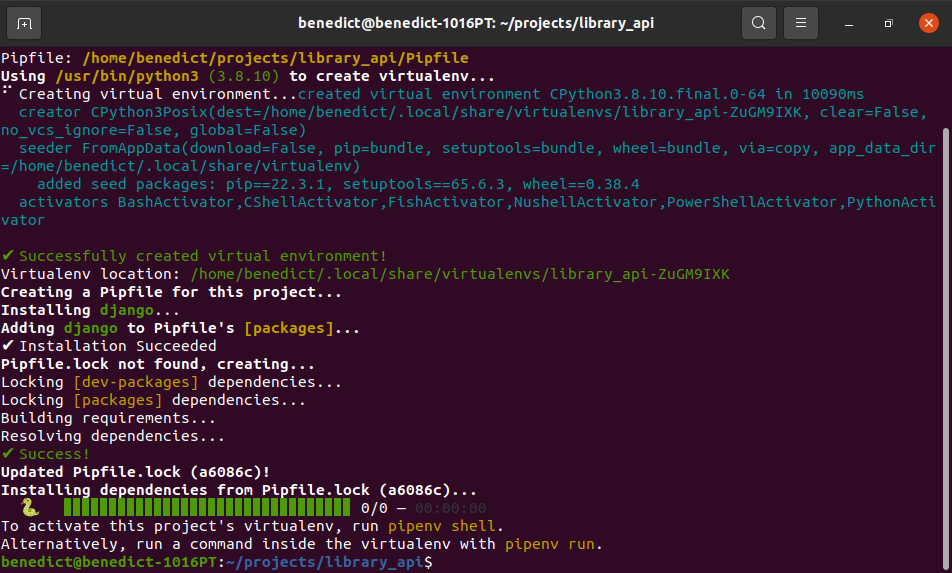Click the 'Installation Succeeded' line

click(109, 346)
